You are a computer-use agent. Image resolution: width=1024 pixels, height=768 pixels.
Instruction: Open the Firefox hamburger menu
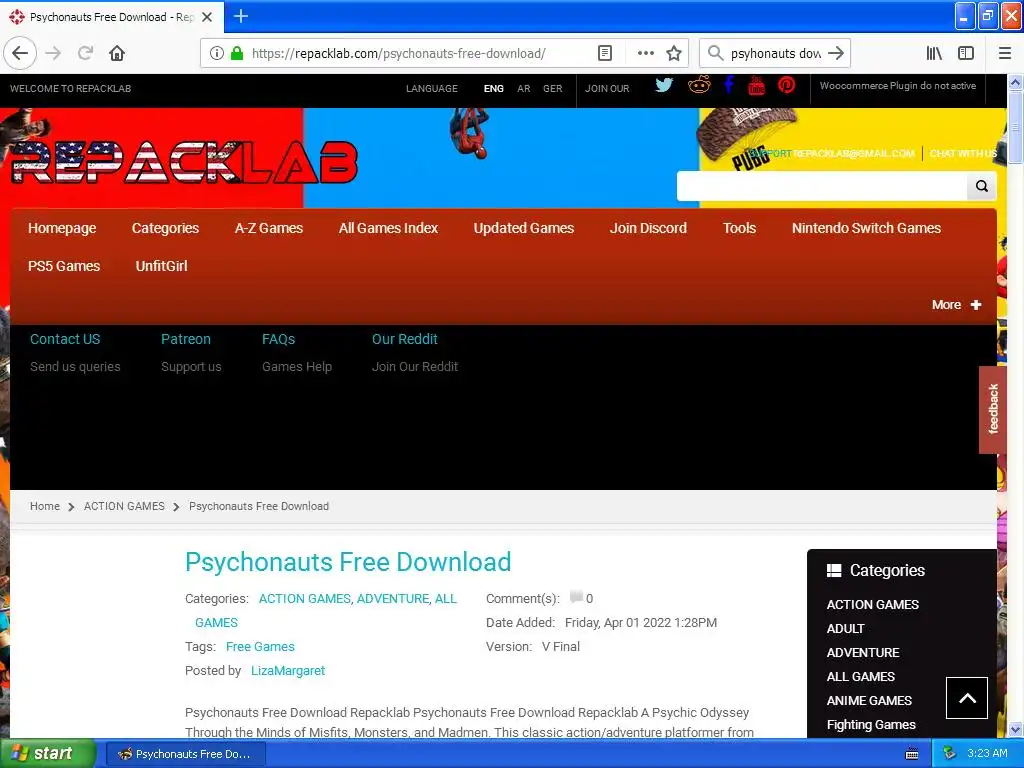coord(1004,53)
